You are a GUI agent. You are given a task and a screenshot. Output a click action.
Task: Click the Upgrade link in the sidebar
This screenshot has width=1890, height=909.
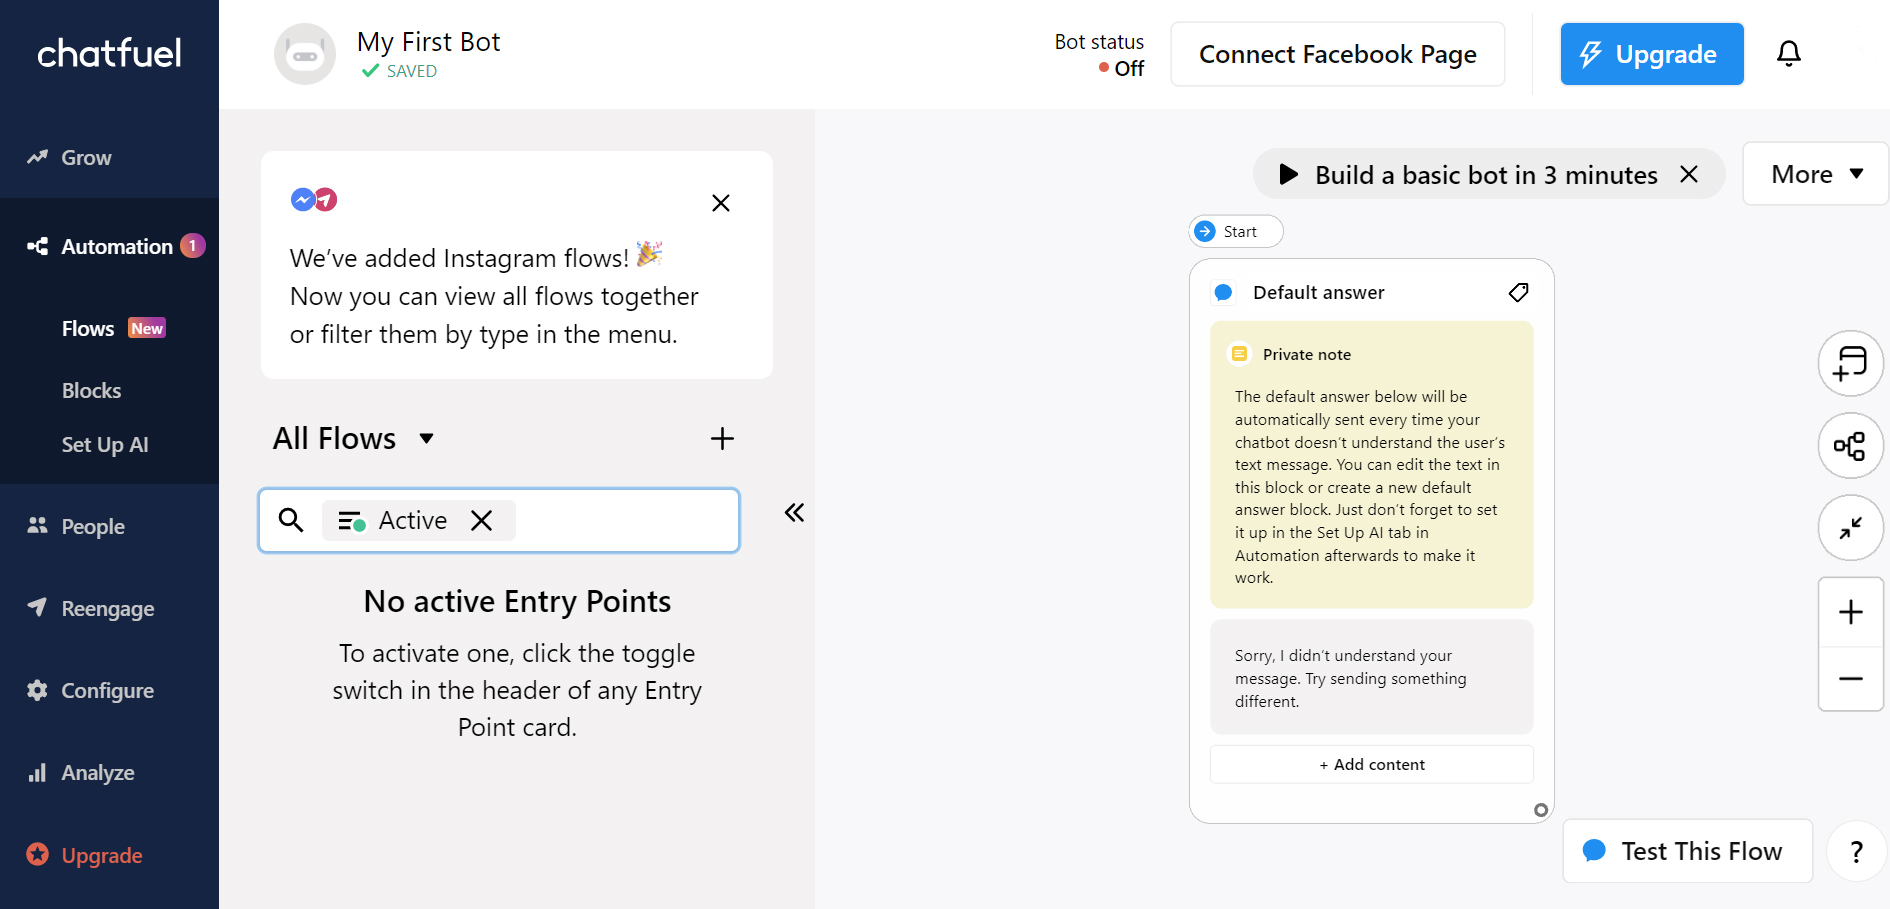[101, 855]
